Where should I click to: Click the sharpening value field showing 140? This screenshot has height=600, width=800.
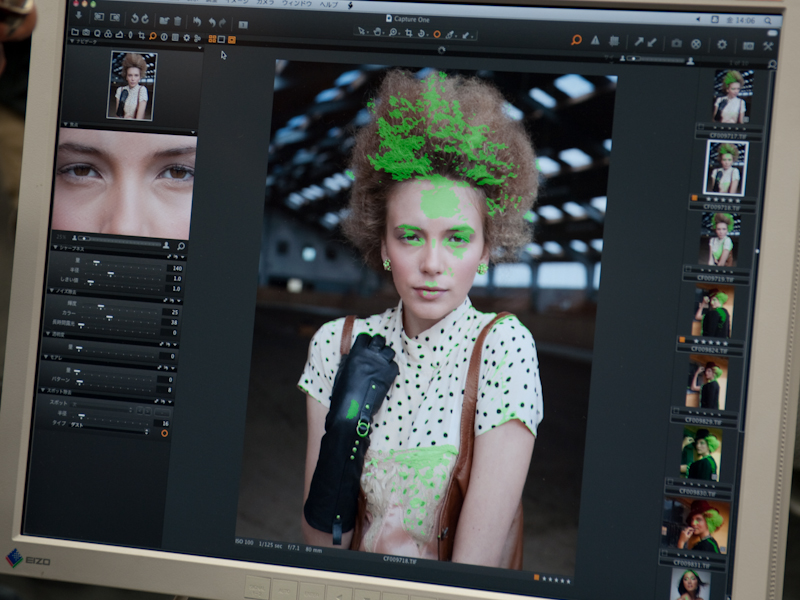177,268
